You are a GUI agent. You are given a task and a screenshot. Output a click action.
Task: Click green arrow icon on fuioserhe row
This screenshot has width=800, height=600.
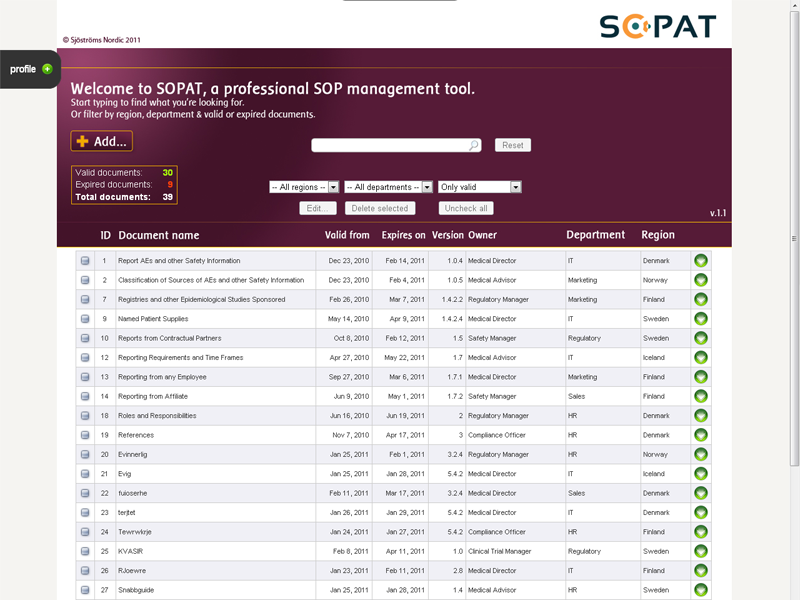[x=701, y=493]
